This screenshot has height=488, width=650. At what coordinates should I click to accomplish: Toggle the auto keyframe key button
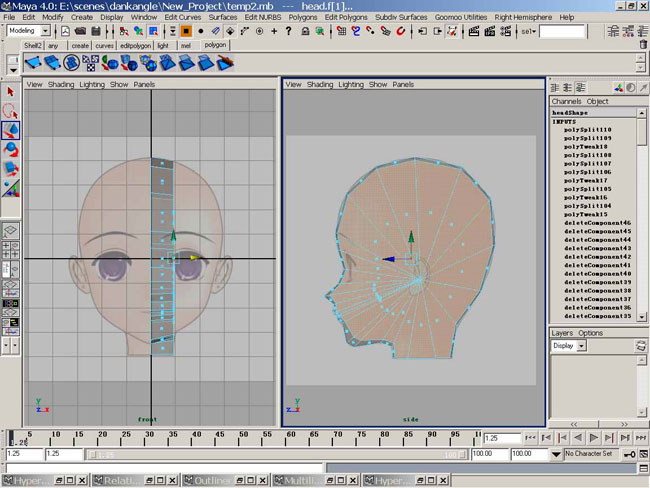630,455
